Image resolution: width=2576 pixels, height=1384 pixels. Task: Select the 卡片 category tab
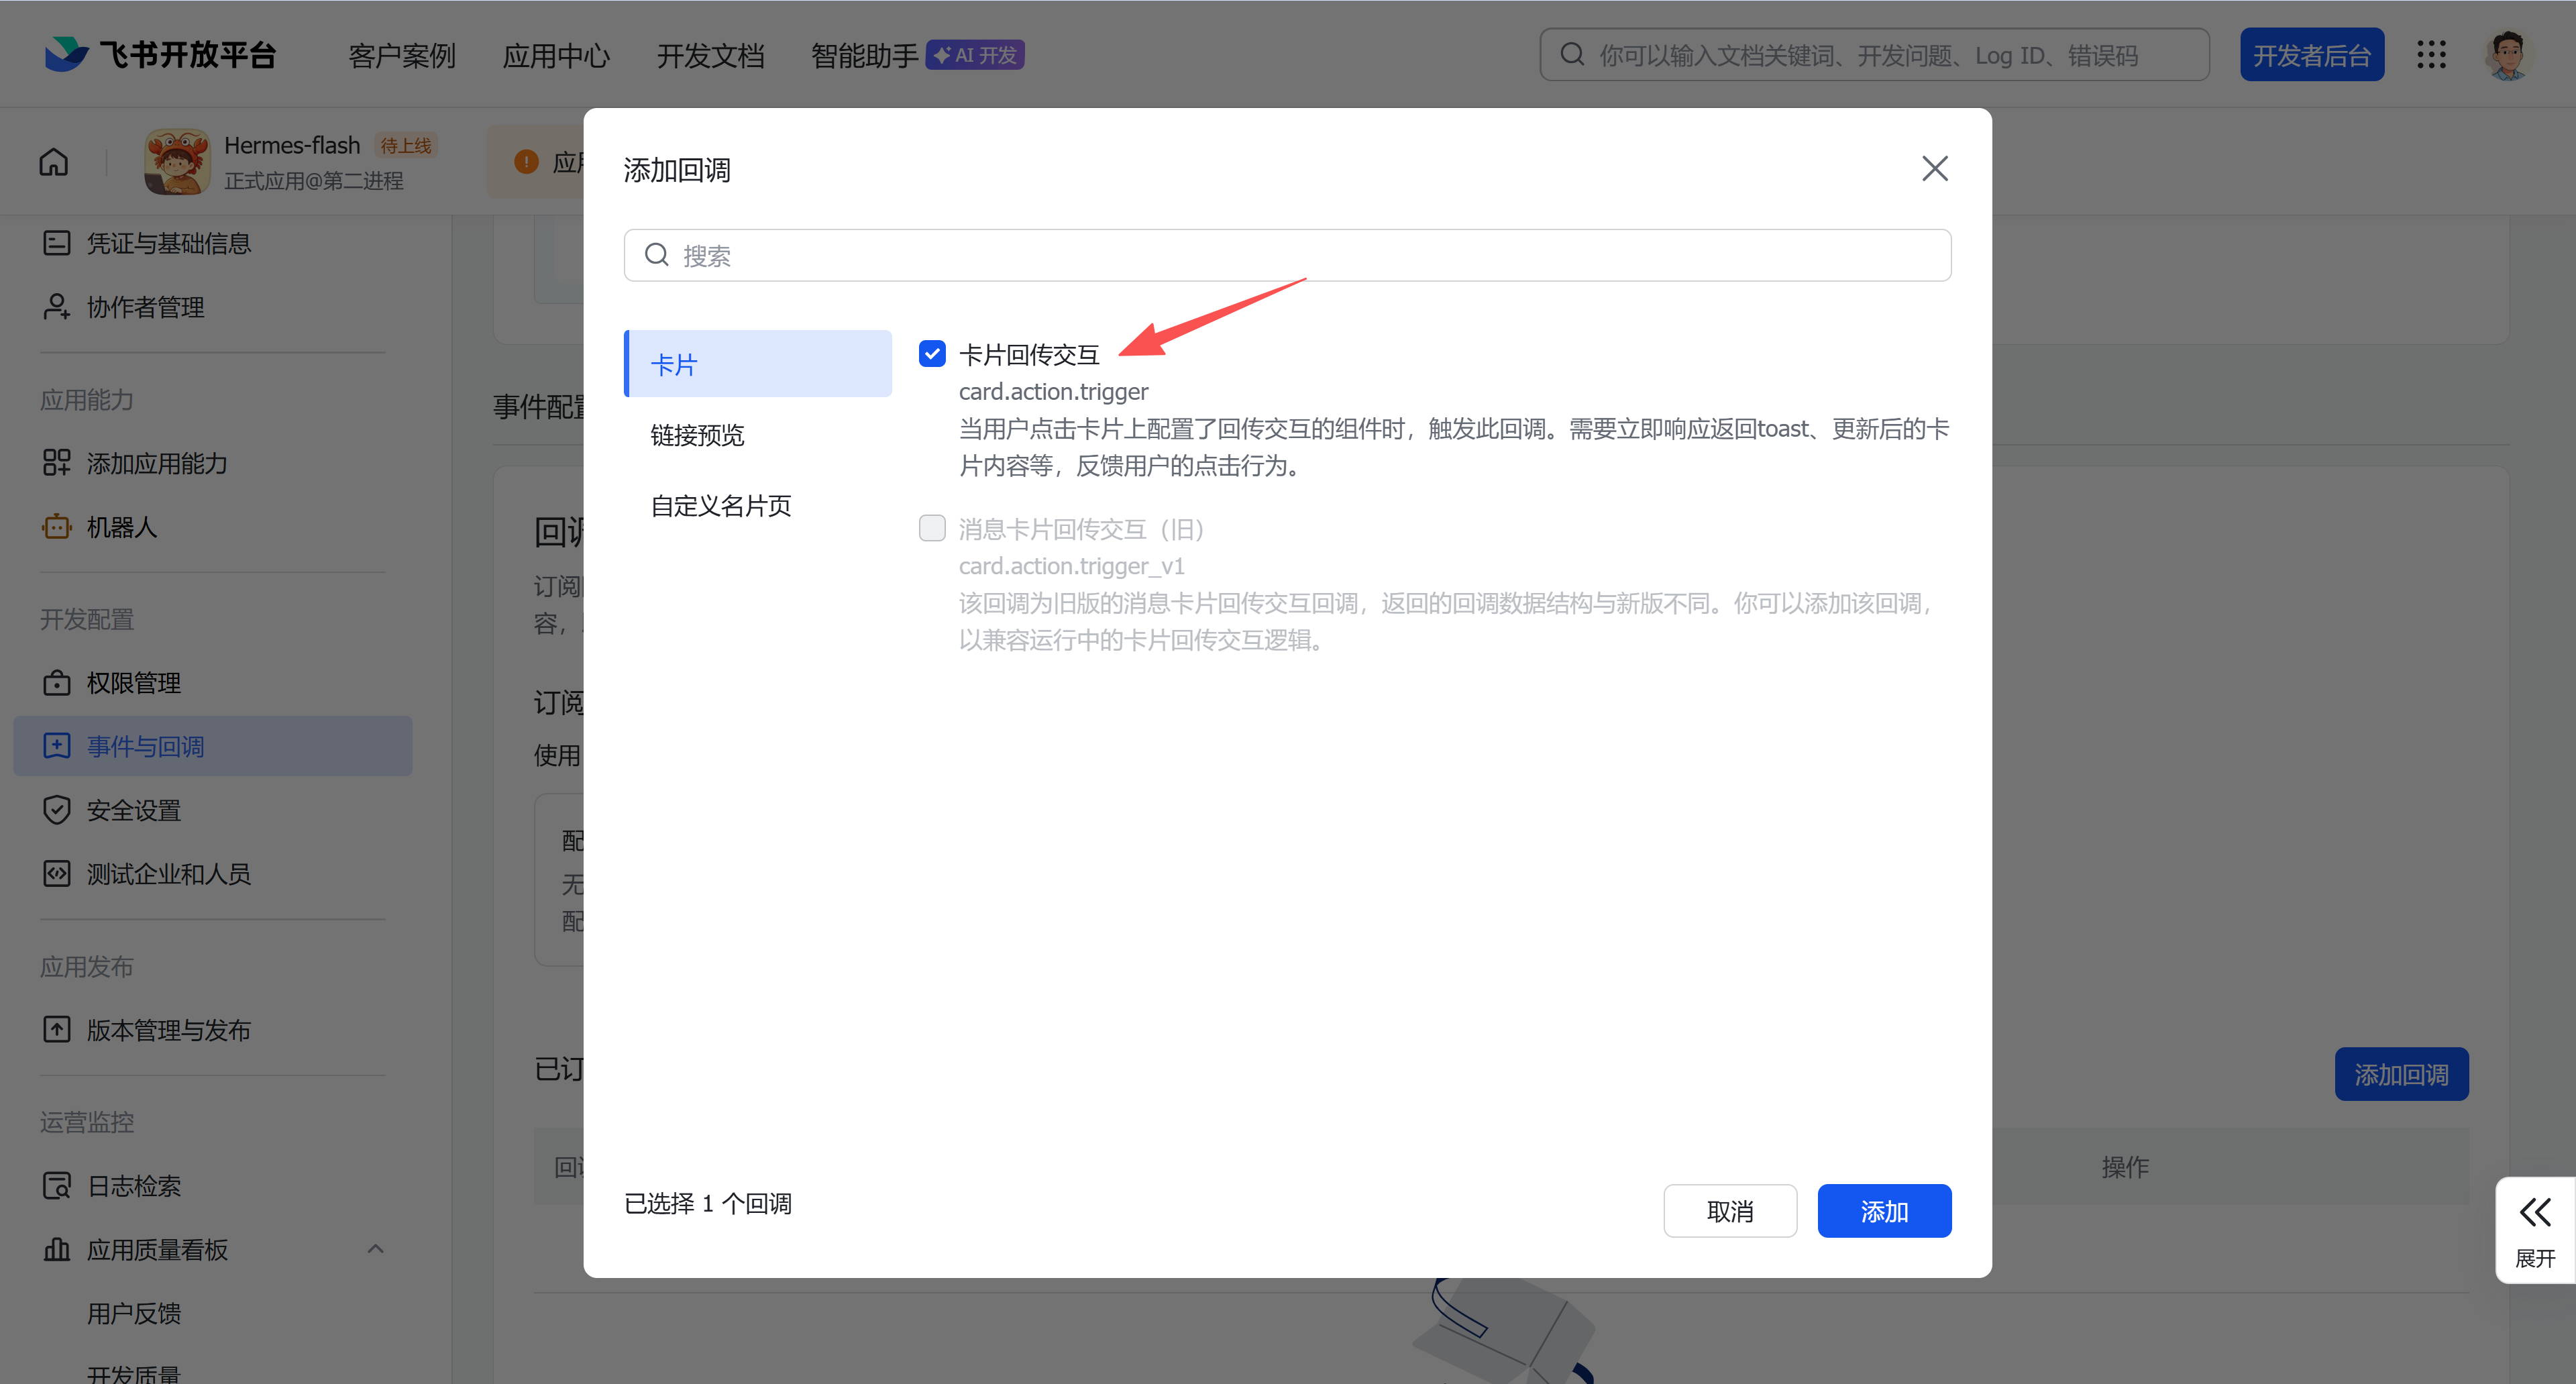point(758,364)
